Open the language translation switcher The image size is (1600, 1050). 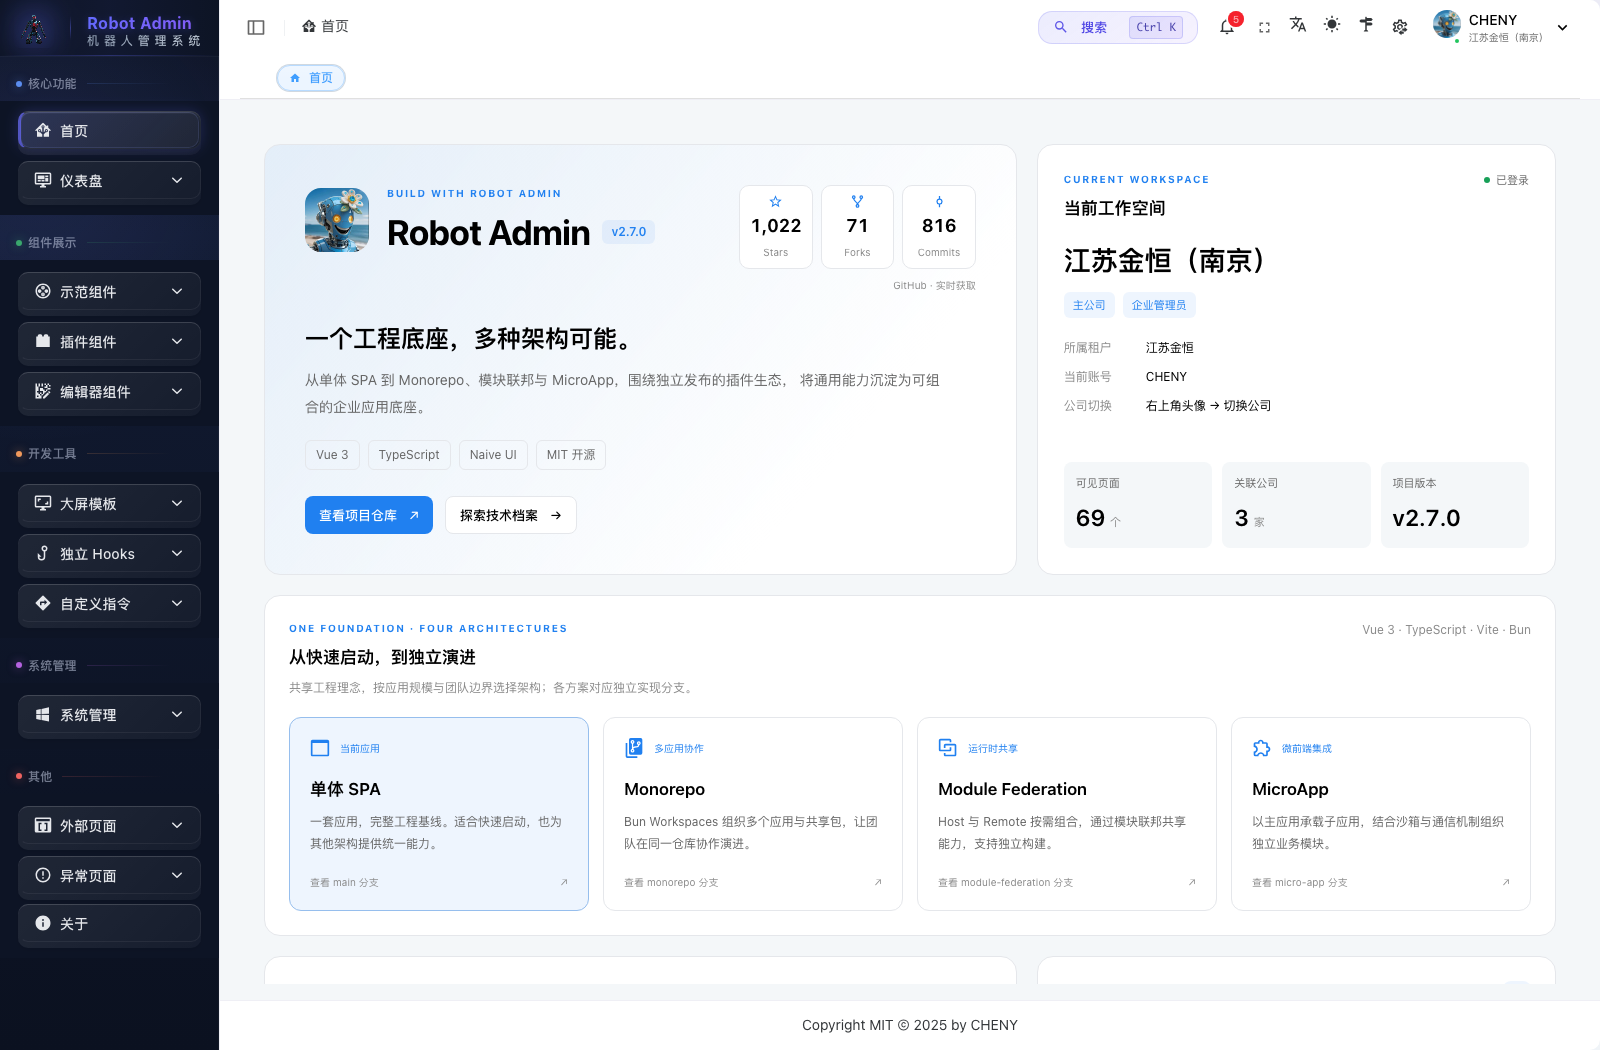1298,25
